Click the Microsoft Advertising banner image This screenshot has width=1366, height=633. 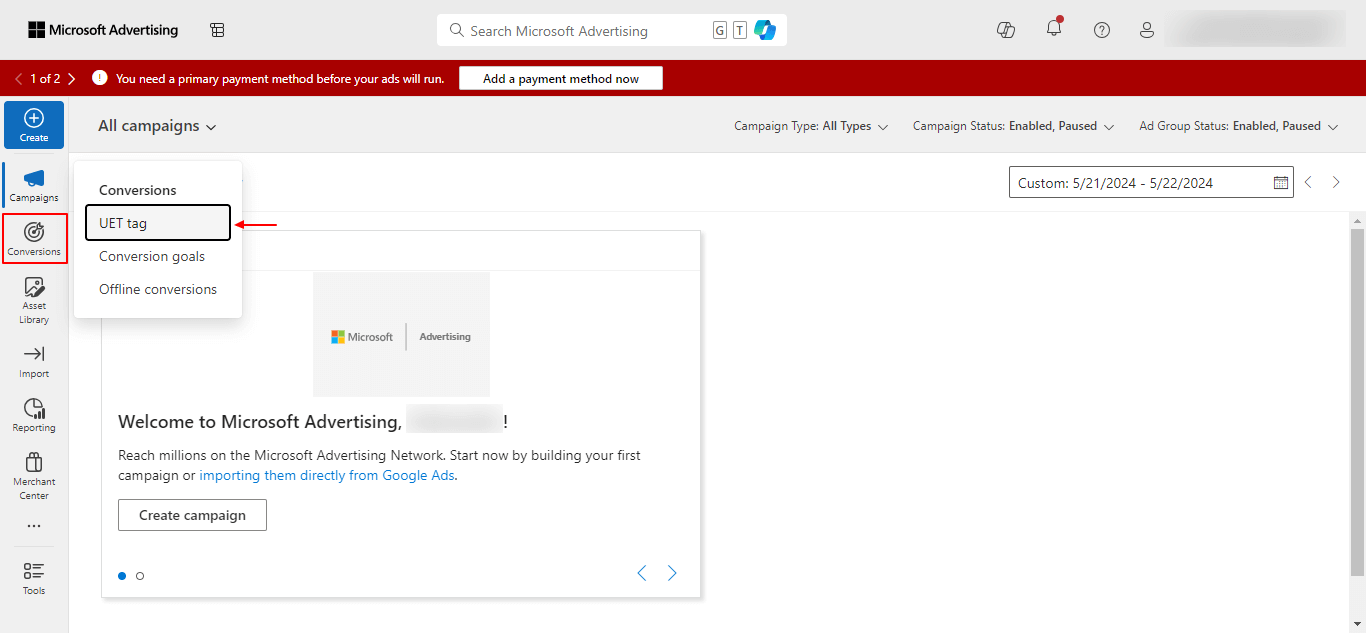click(401, 334)
